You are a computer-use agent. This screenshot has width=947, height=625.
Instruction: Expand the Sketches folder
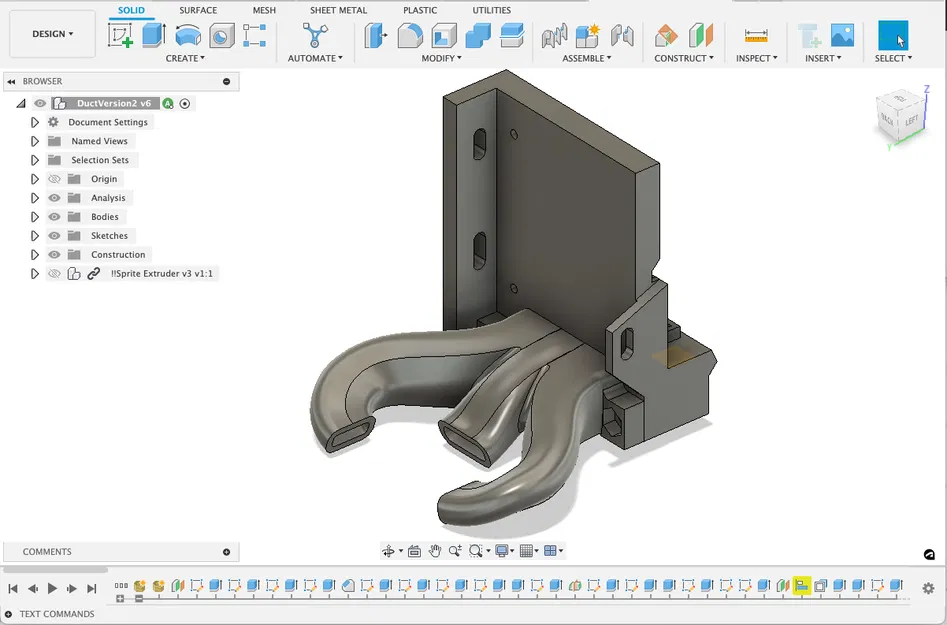click(x=34, y=236)
